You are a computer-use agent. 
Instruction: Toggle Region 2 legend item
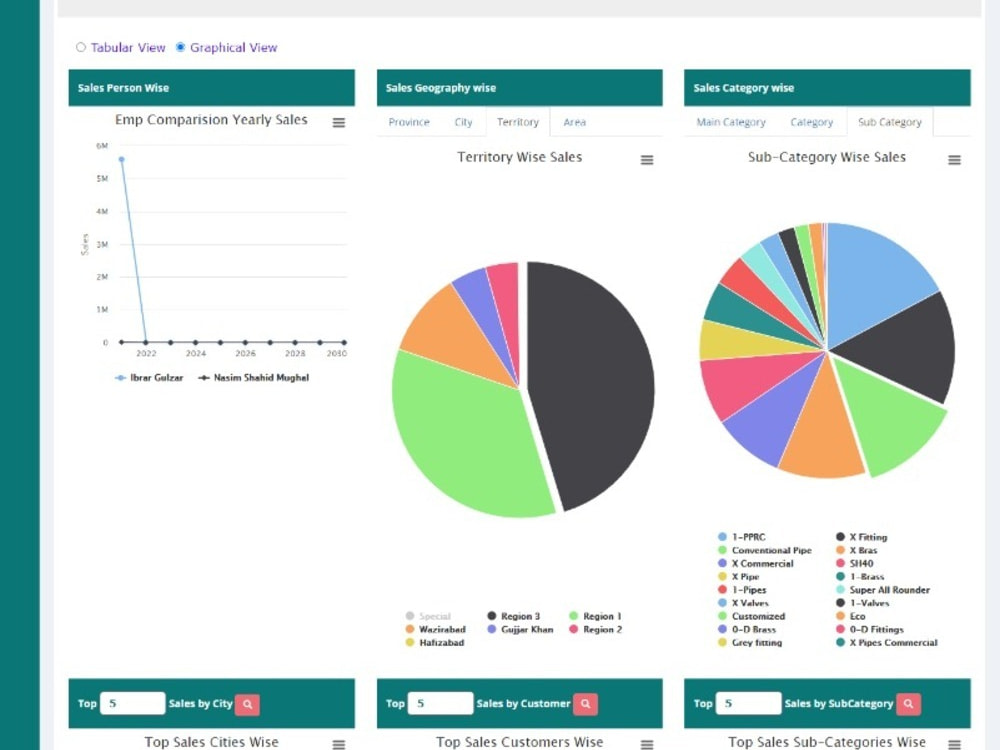(596, 629)
